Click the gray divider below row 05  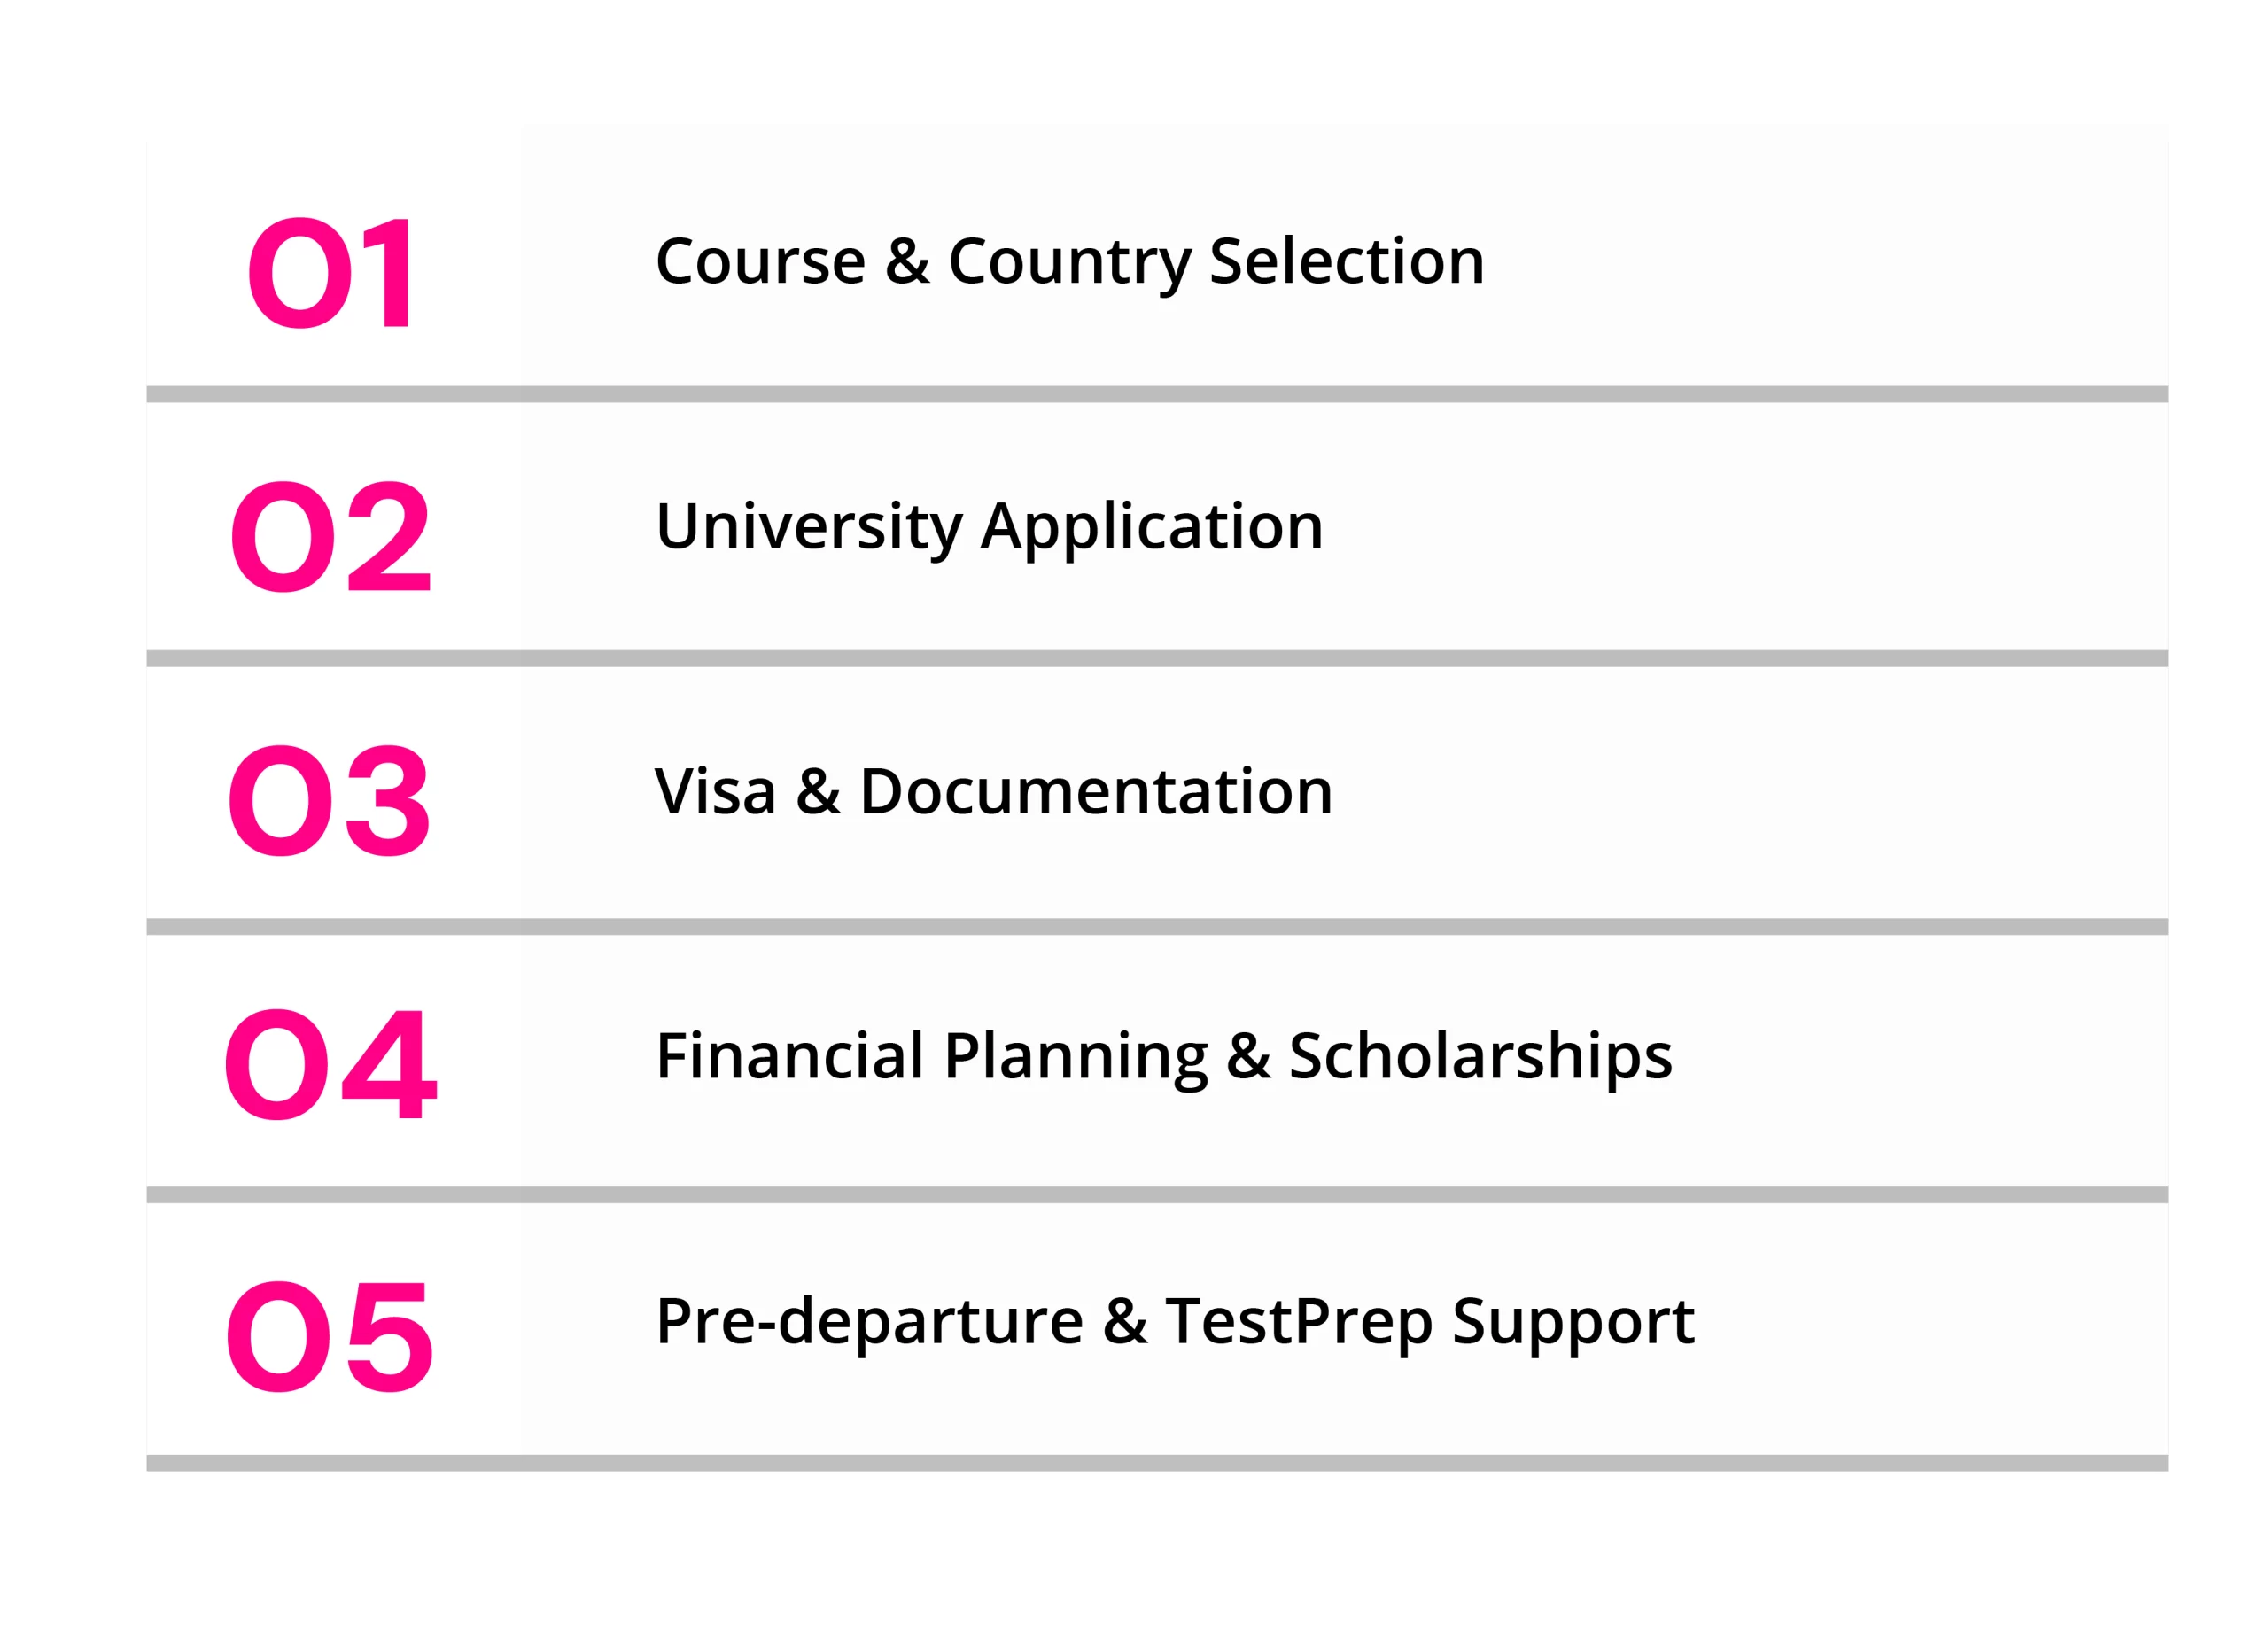pyautogui.click(x=1157, y=1463)
